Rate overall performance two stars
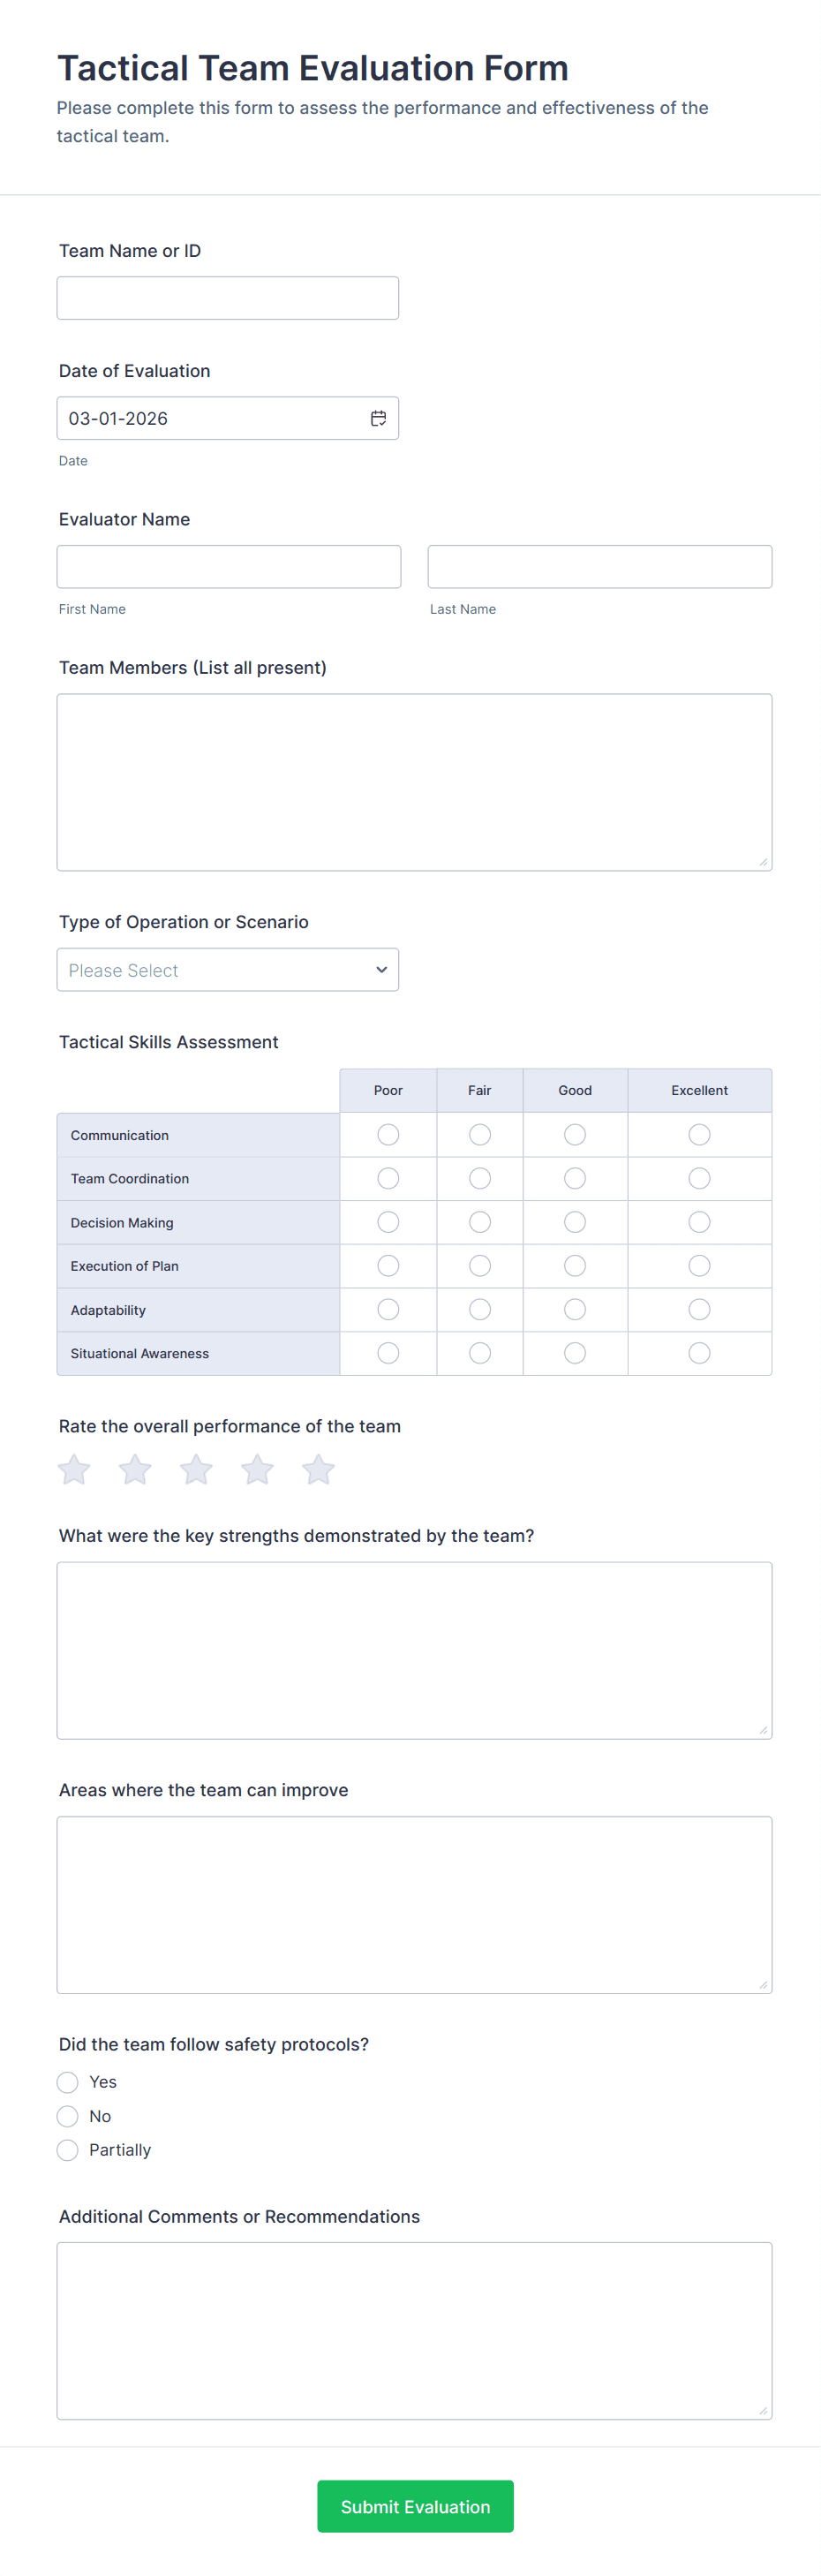Screen dimensions: 821x2576 tap(135, 1469)
